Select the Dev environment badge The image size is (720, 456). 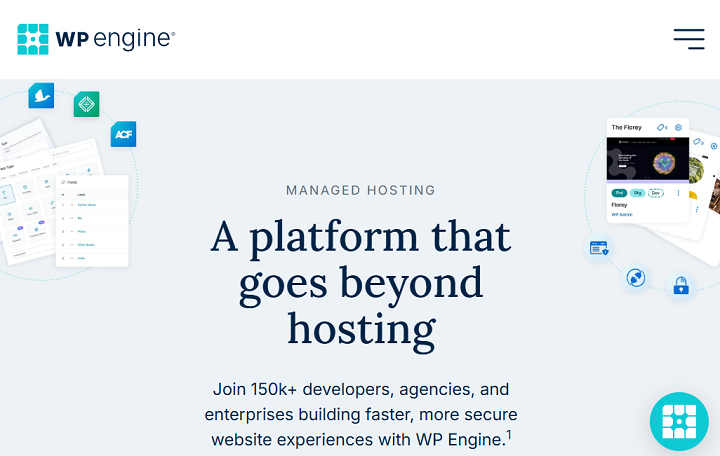pyautogui.click(x=656, y=193)
